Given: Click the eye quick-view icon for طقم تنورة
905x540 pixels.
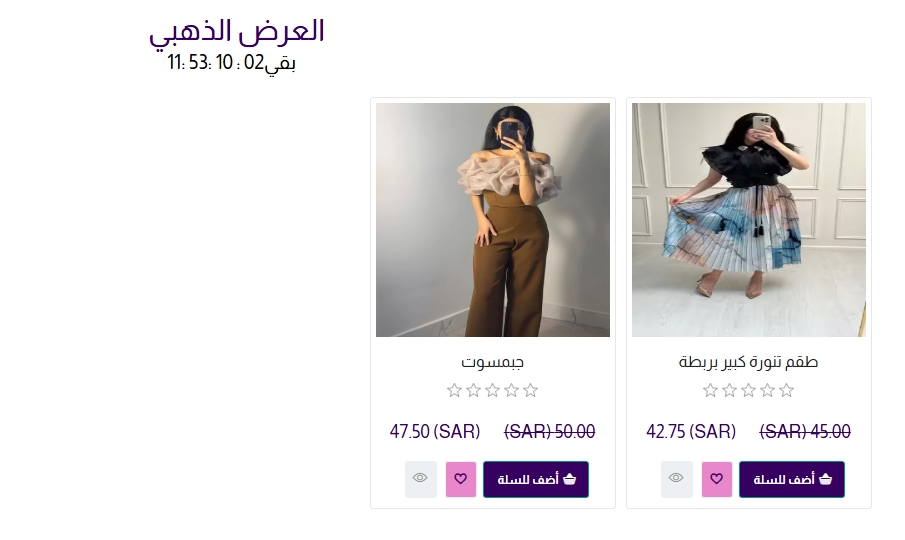Looking at the screenshot, I should [676, 479].
